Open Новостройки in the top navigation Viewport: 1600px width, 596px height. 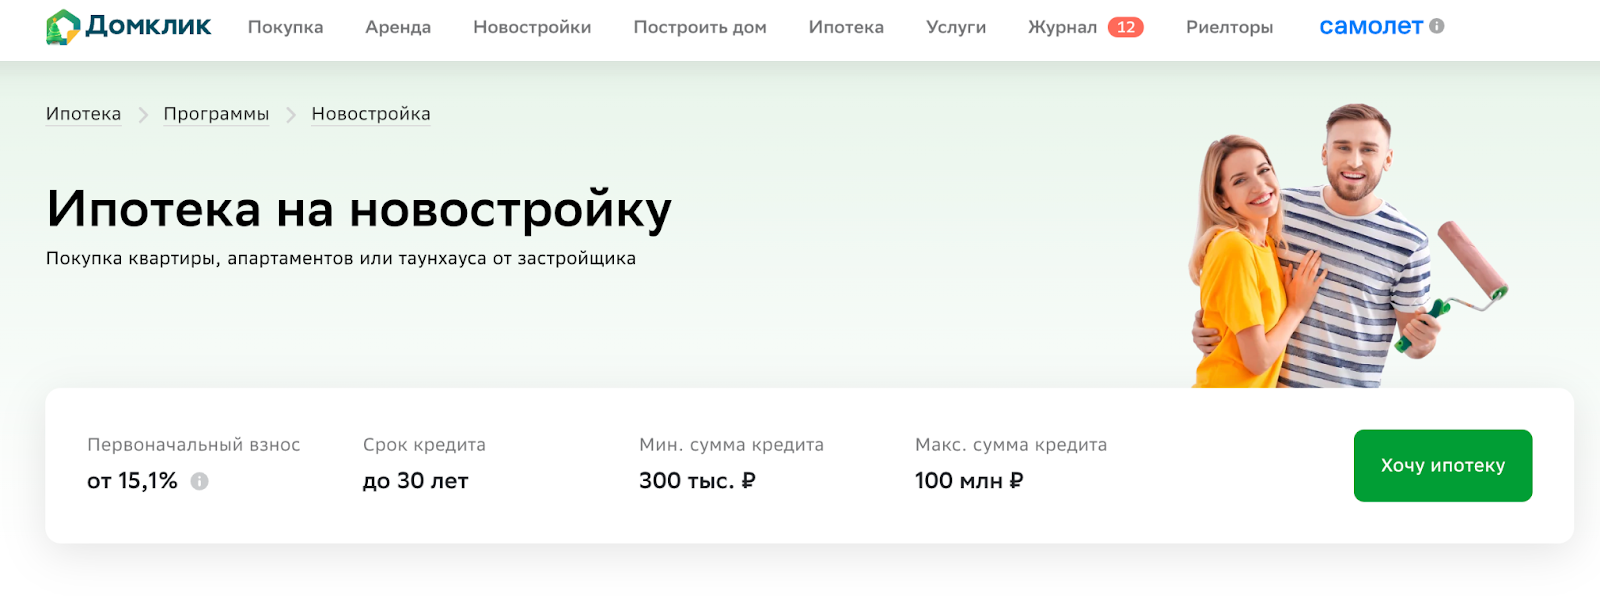[x=532, y=27]
